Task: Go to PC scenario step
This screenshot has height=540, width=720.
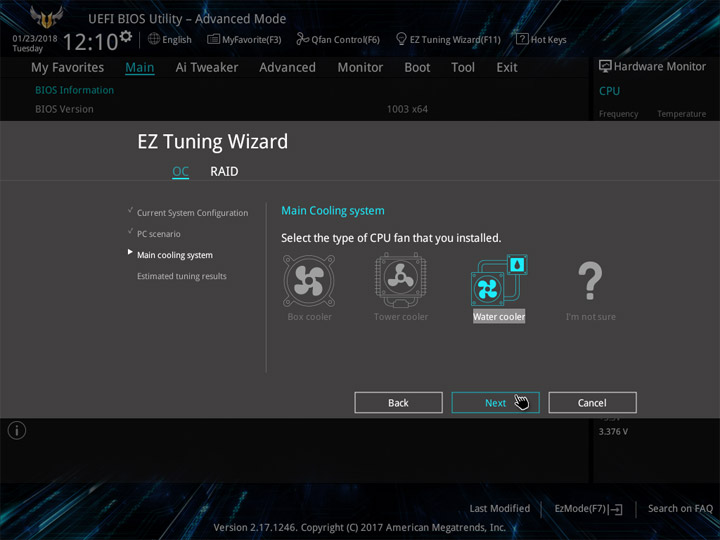Action: (x=158, y=234)
